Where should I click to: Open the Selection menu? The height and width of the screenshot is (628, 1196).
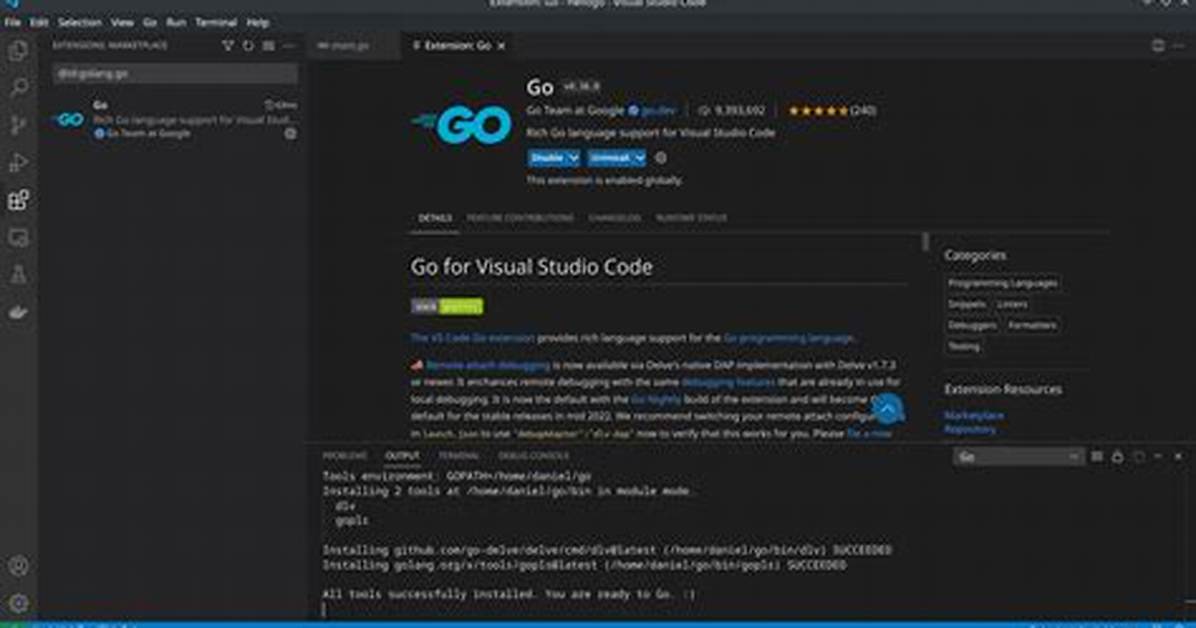point(80,23)
